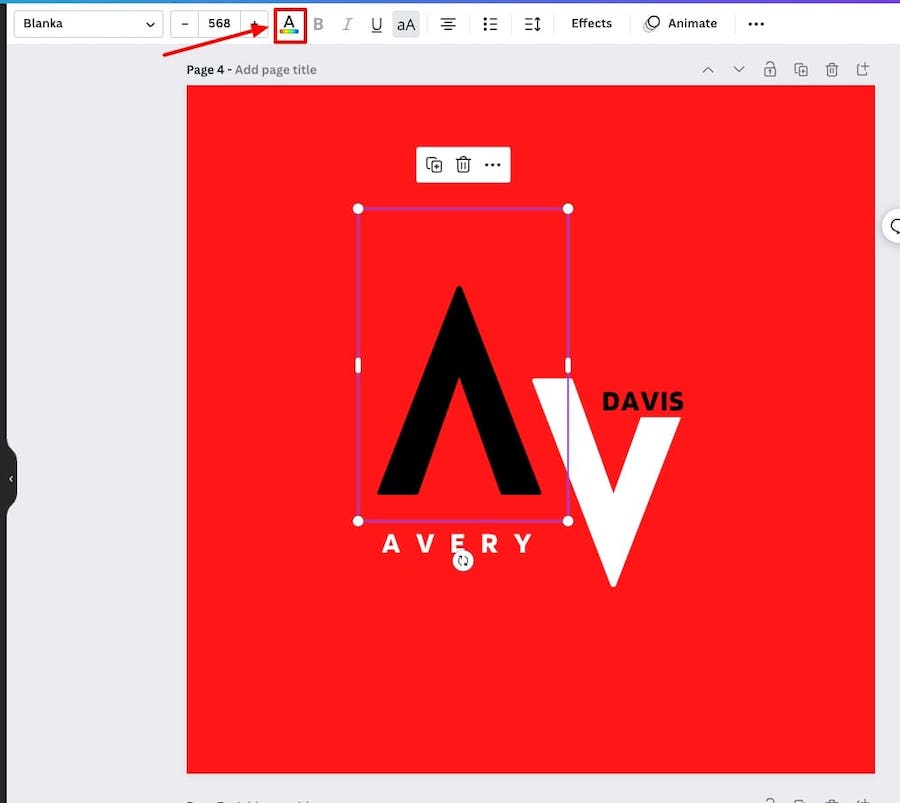
Task: Move page 4 down
Action: [x=739, y=69]
